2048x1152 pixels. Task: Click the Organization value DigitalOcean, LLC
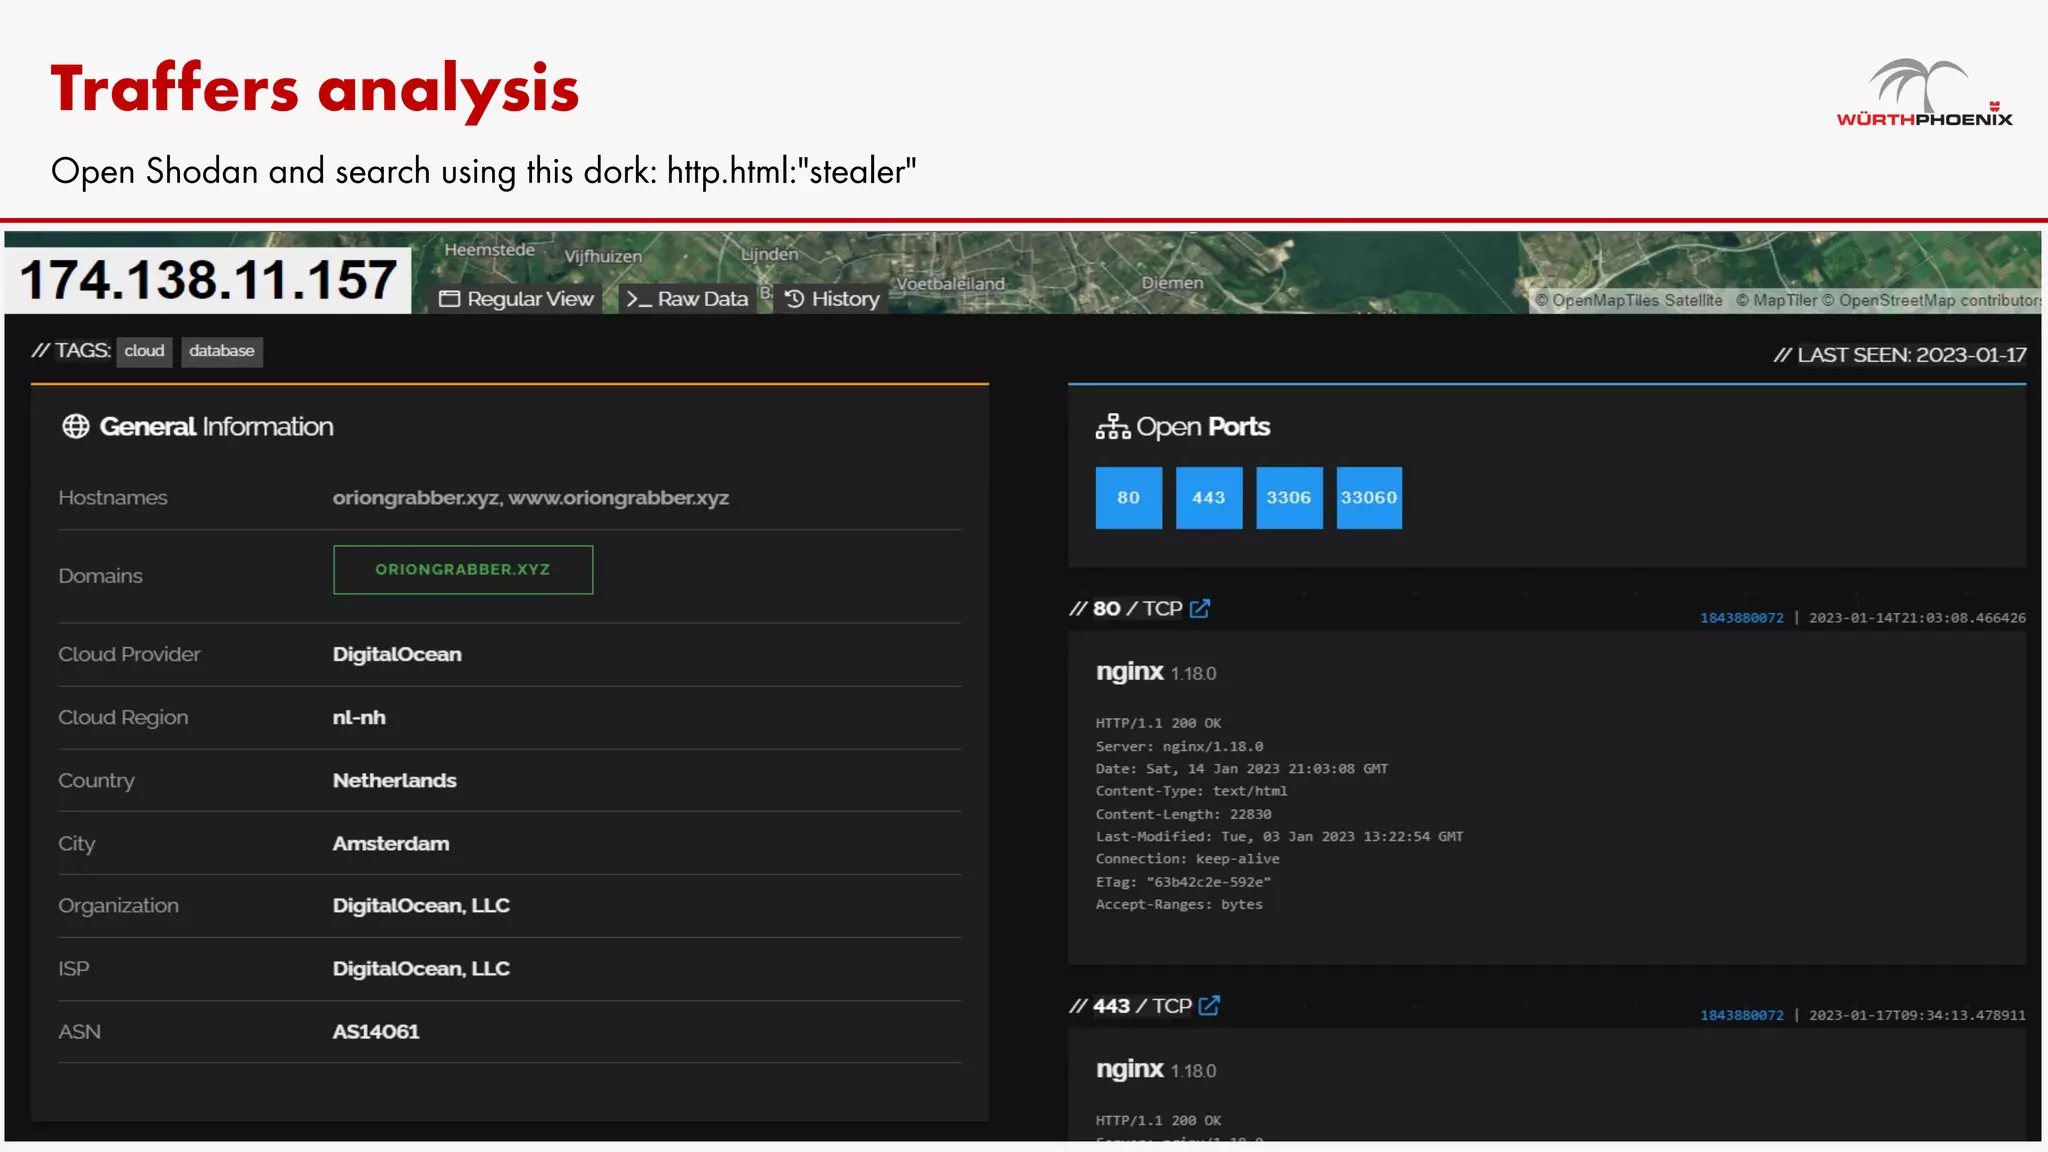[x=421, y=906]
